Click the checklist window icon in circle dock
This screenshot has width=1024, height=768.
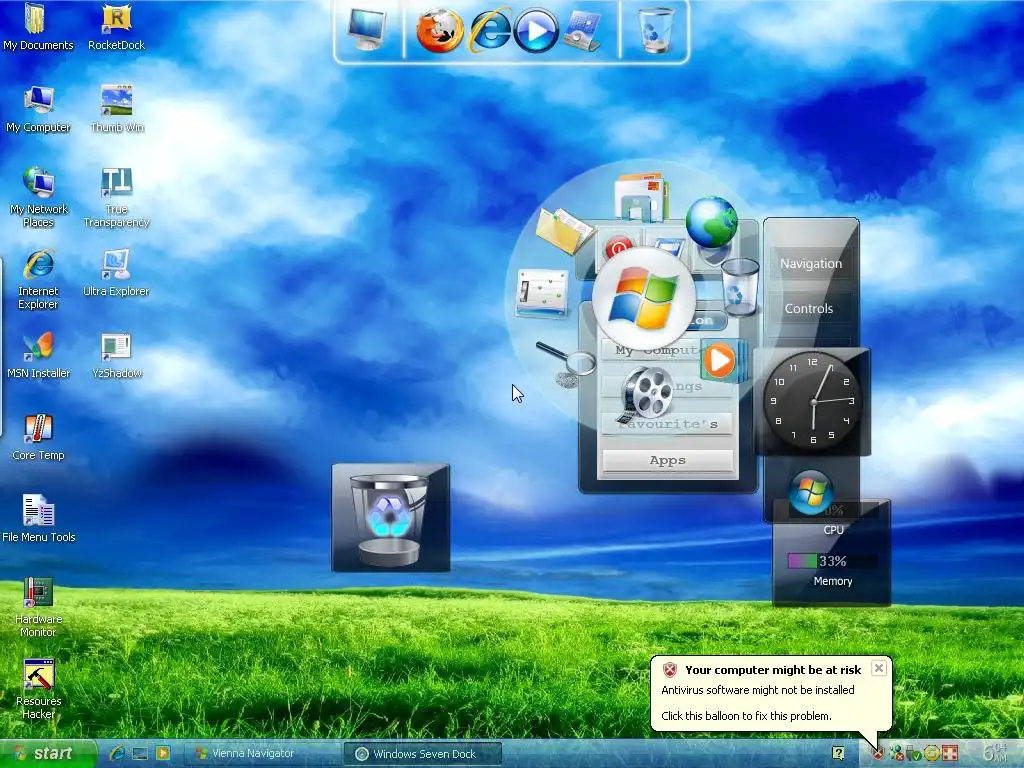pos(542,293)
